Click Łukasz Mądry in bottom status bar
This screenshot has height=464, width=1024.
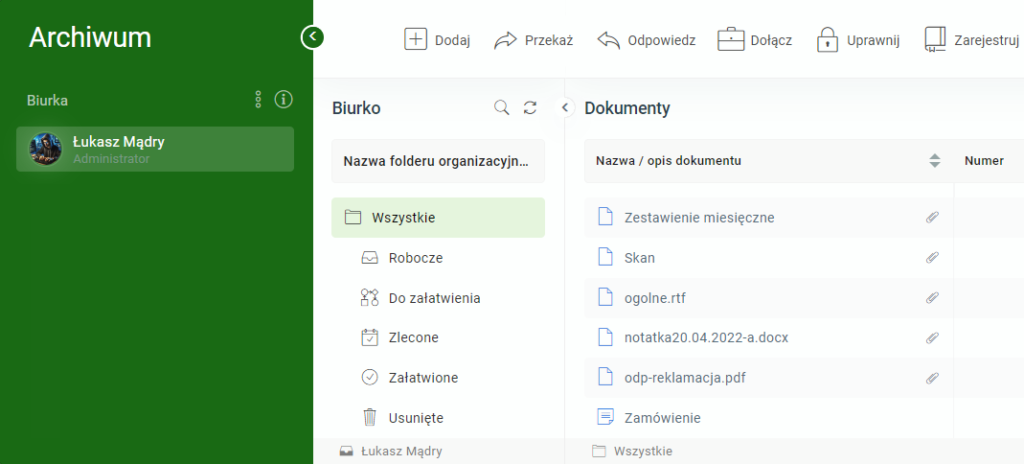tap(402, 451)
